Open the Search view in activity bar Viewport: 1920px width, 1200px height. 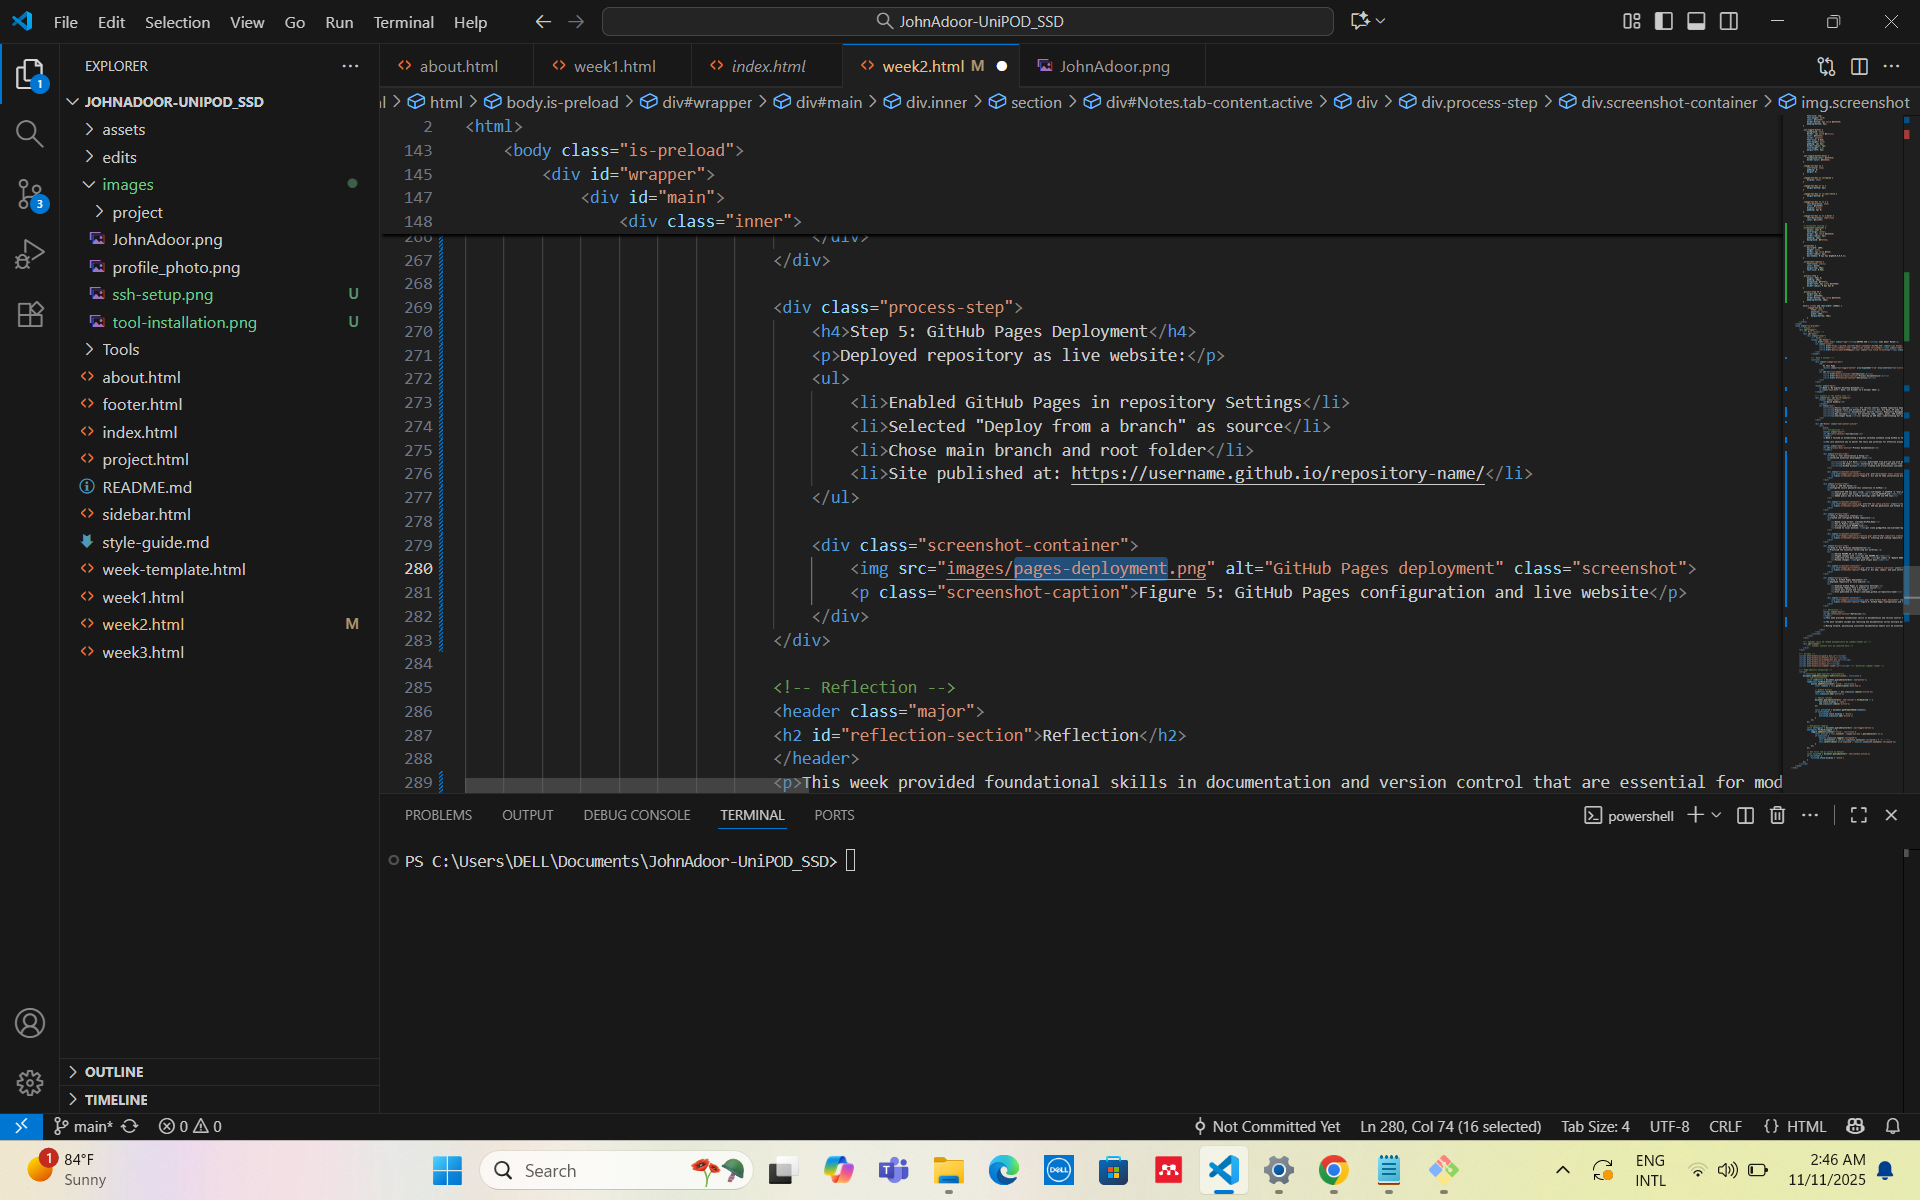pos(30,133)
